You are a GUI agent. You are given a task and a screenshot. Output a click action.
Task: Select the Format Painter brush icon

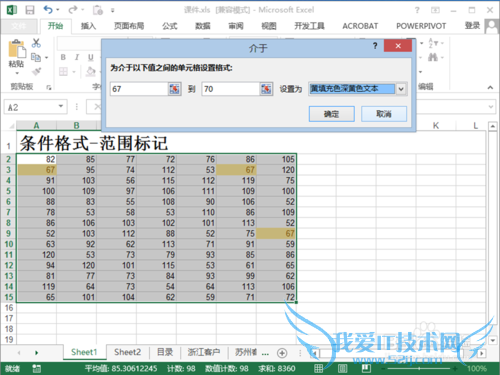(x=36, y=71)
